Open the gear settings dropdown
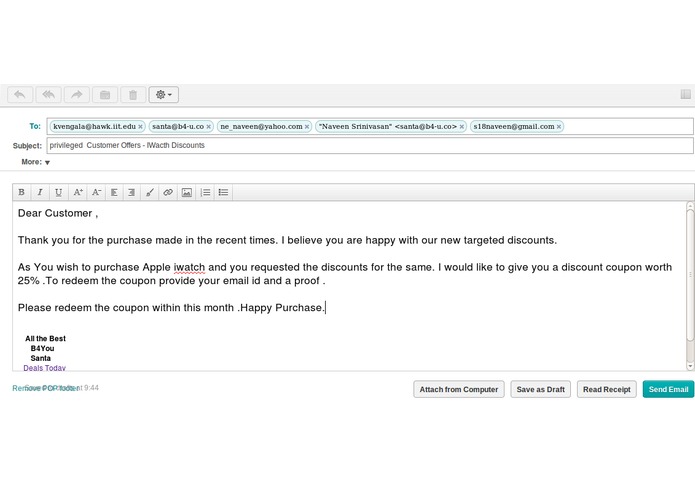Viewport: 695px width, 494px height. pos(164,95)
